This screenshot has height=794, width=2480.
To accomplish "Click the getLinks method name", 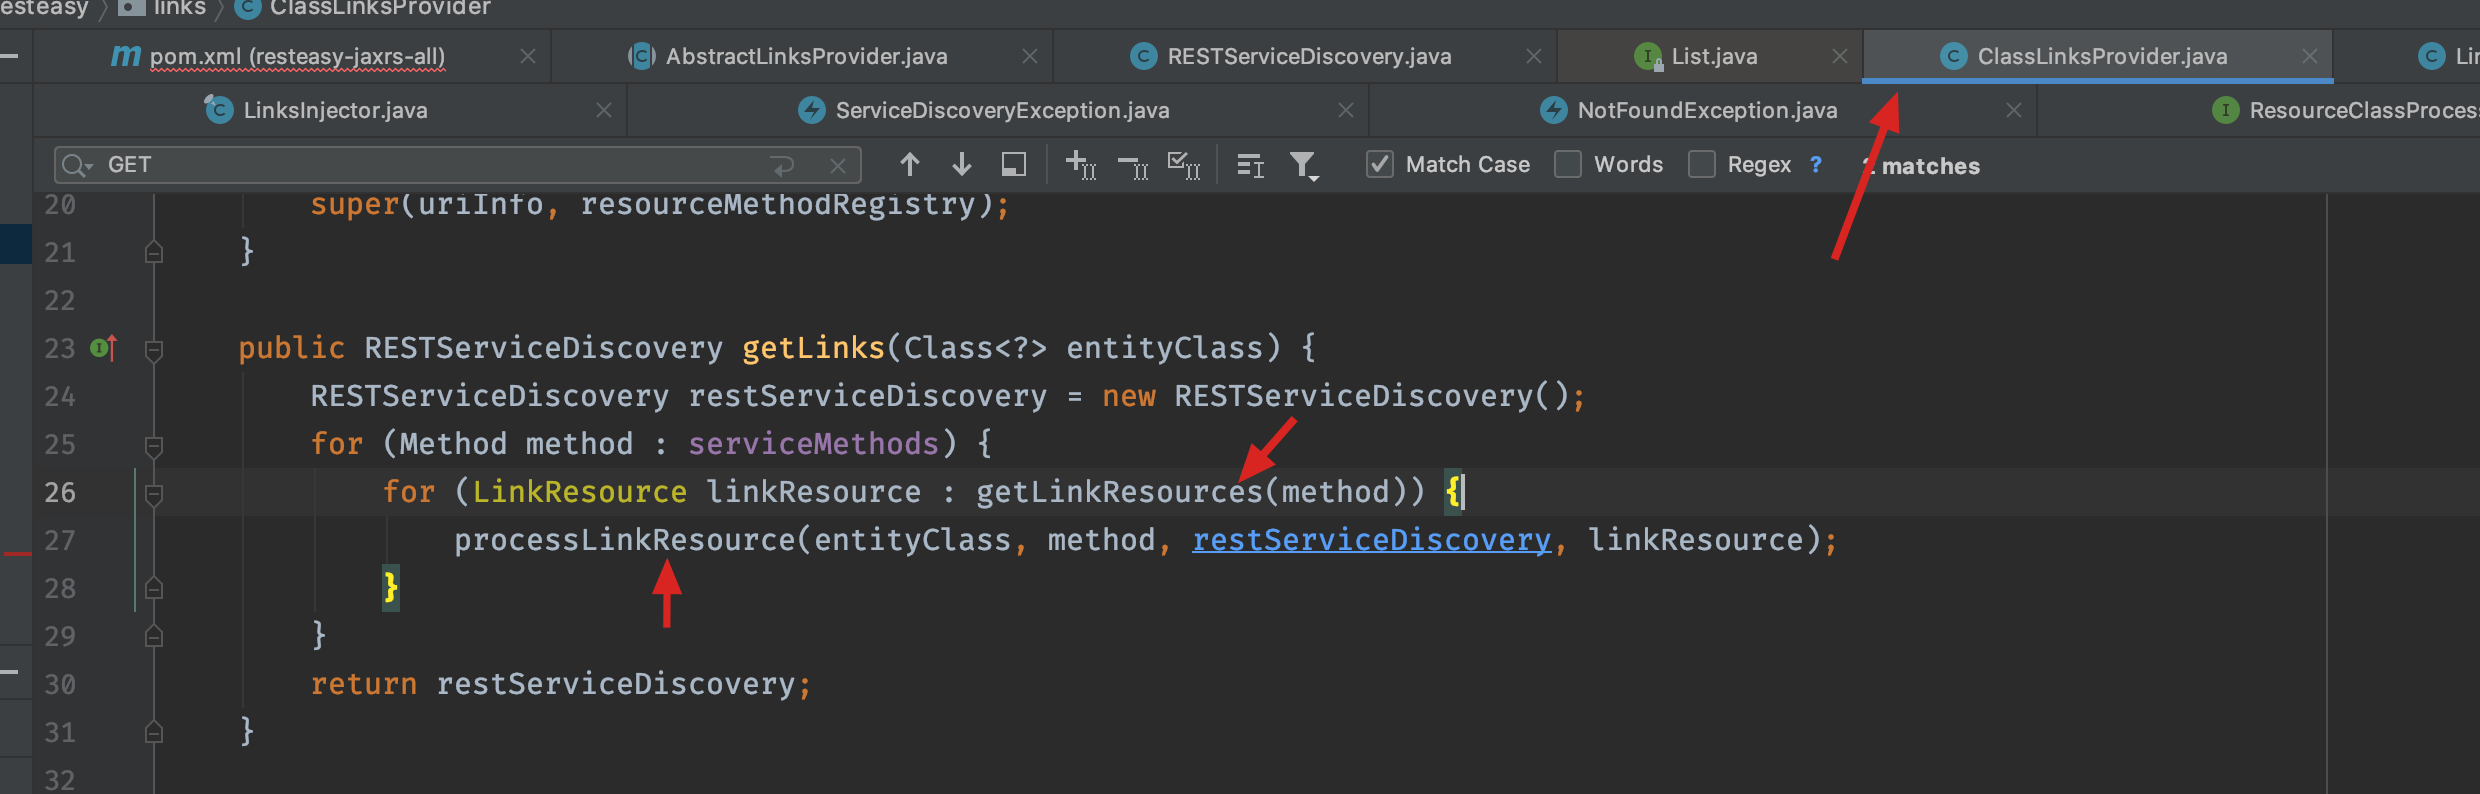I will pyautogui.click(x=813, y=348).
